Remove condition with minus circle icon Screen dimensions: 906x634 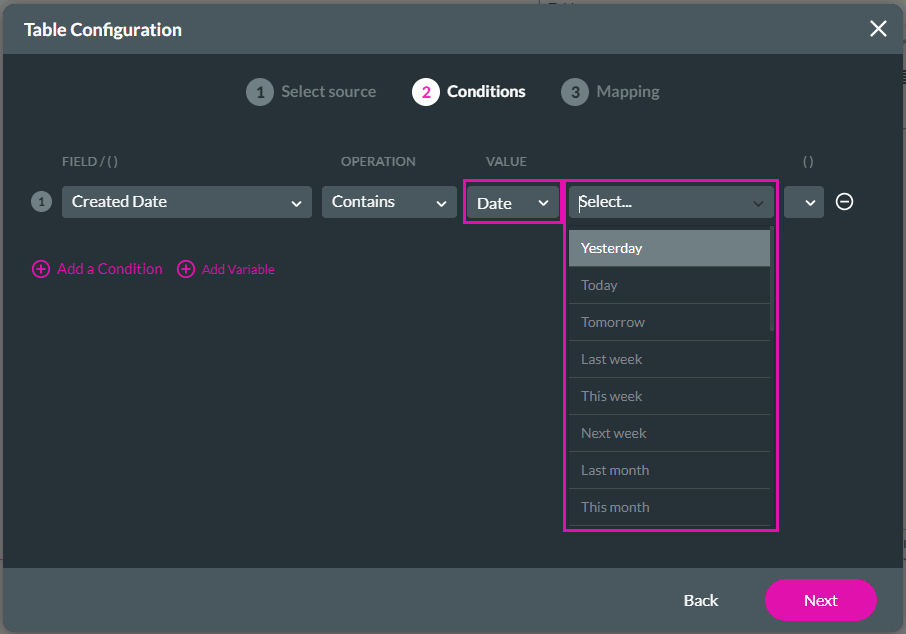[844, 202]
